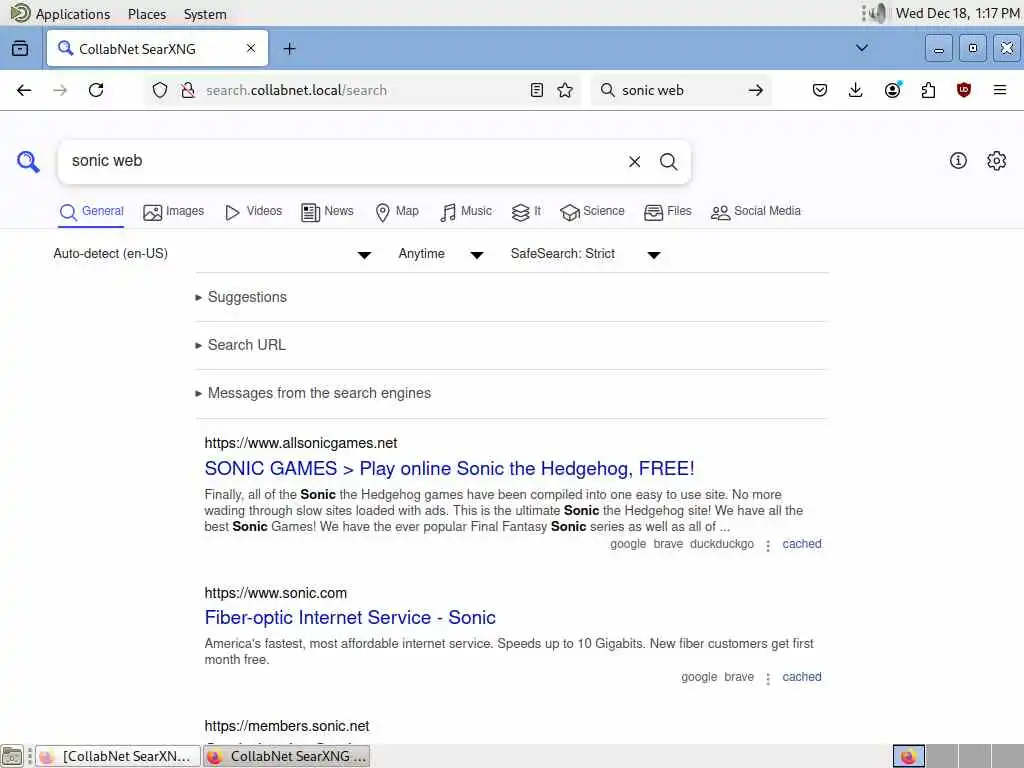
Task: Switch to the Videos category
Action: coord(253,212)
